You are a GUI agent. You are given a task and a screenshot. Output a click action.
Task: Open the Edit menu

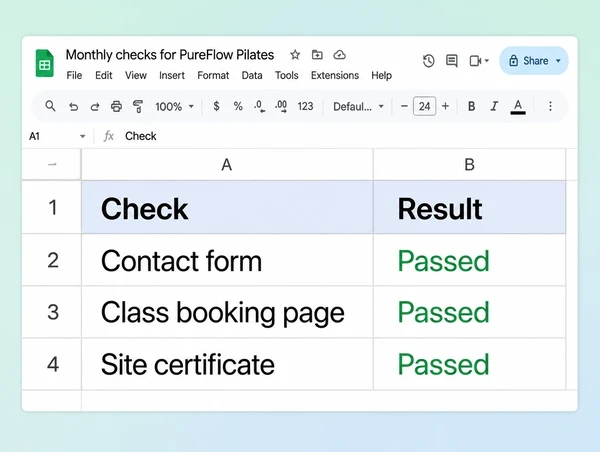point(104,75)
